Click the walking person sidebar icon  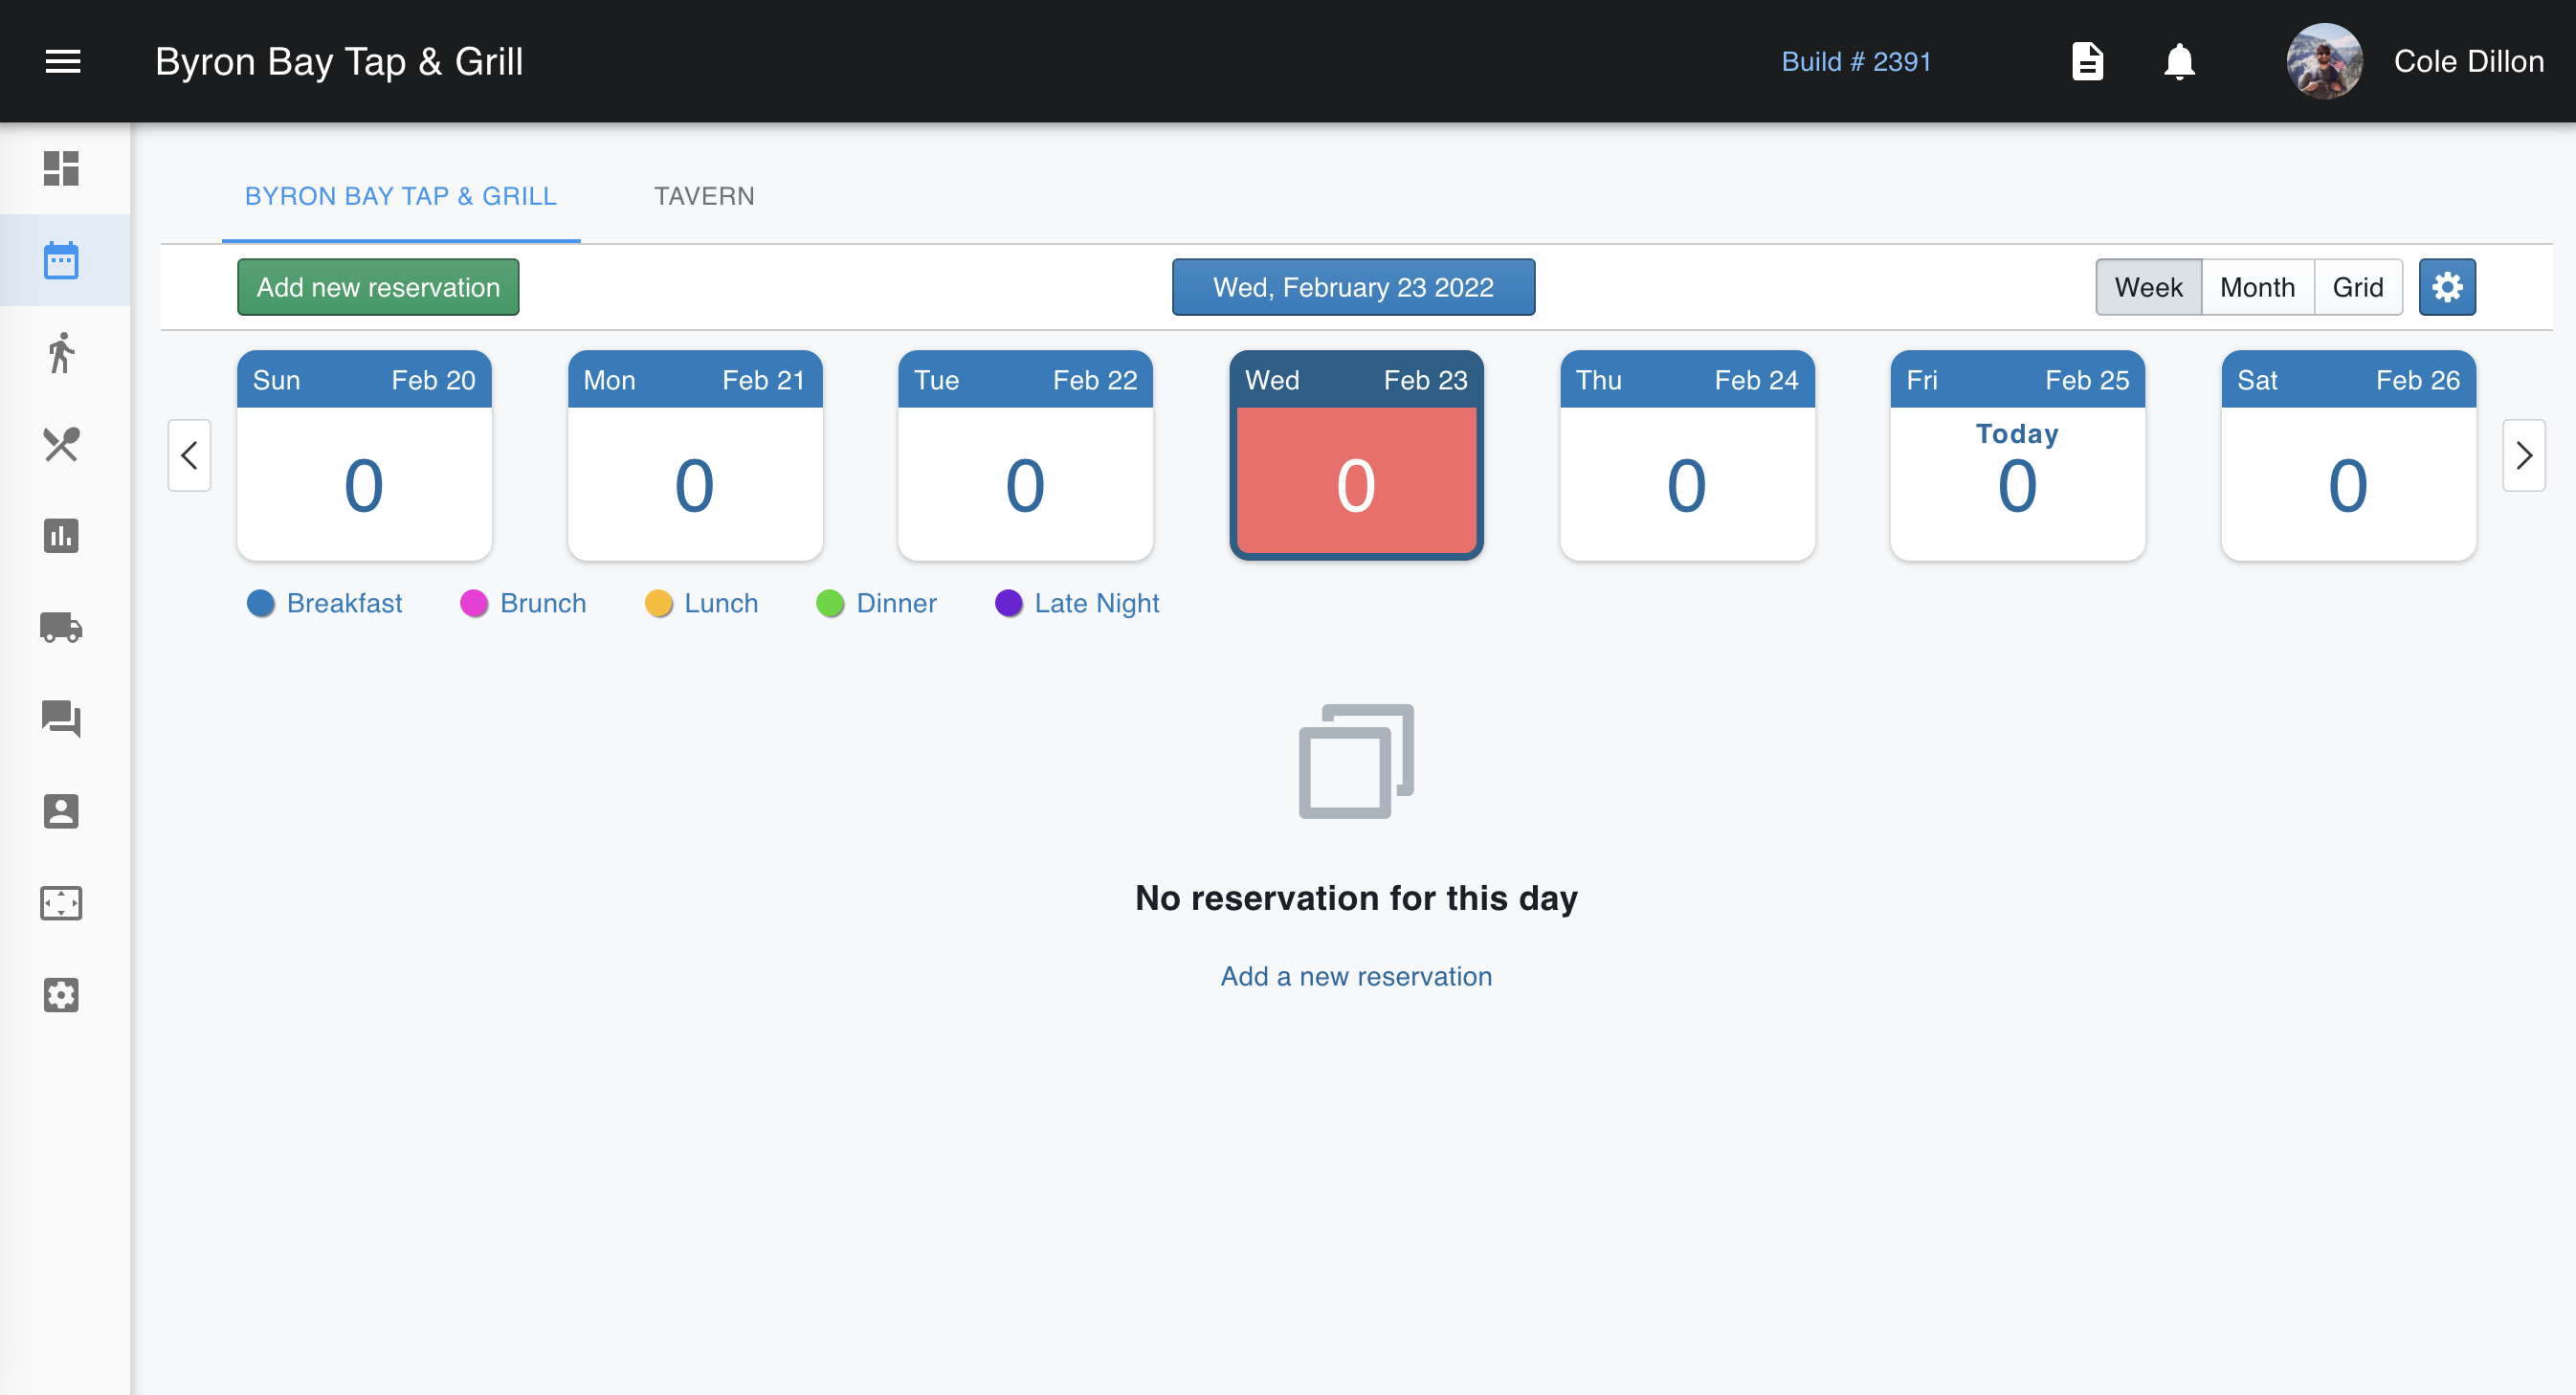click(61, 353)
